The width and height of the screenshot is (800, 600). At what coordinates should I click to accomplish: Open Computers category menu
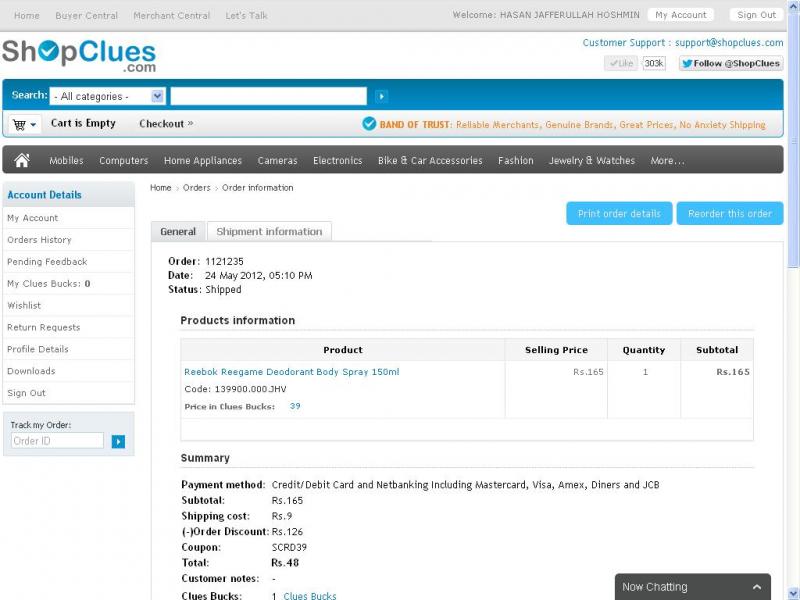(x=123, y=160)
